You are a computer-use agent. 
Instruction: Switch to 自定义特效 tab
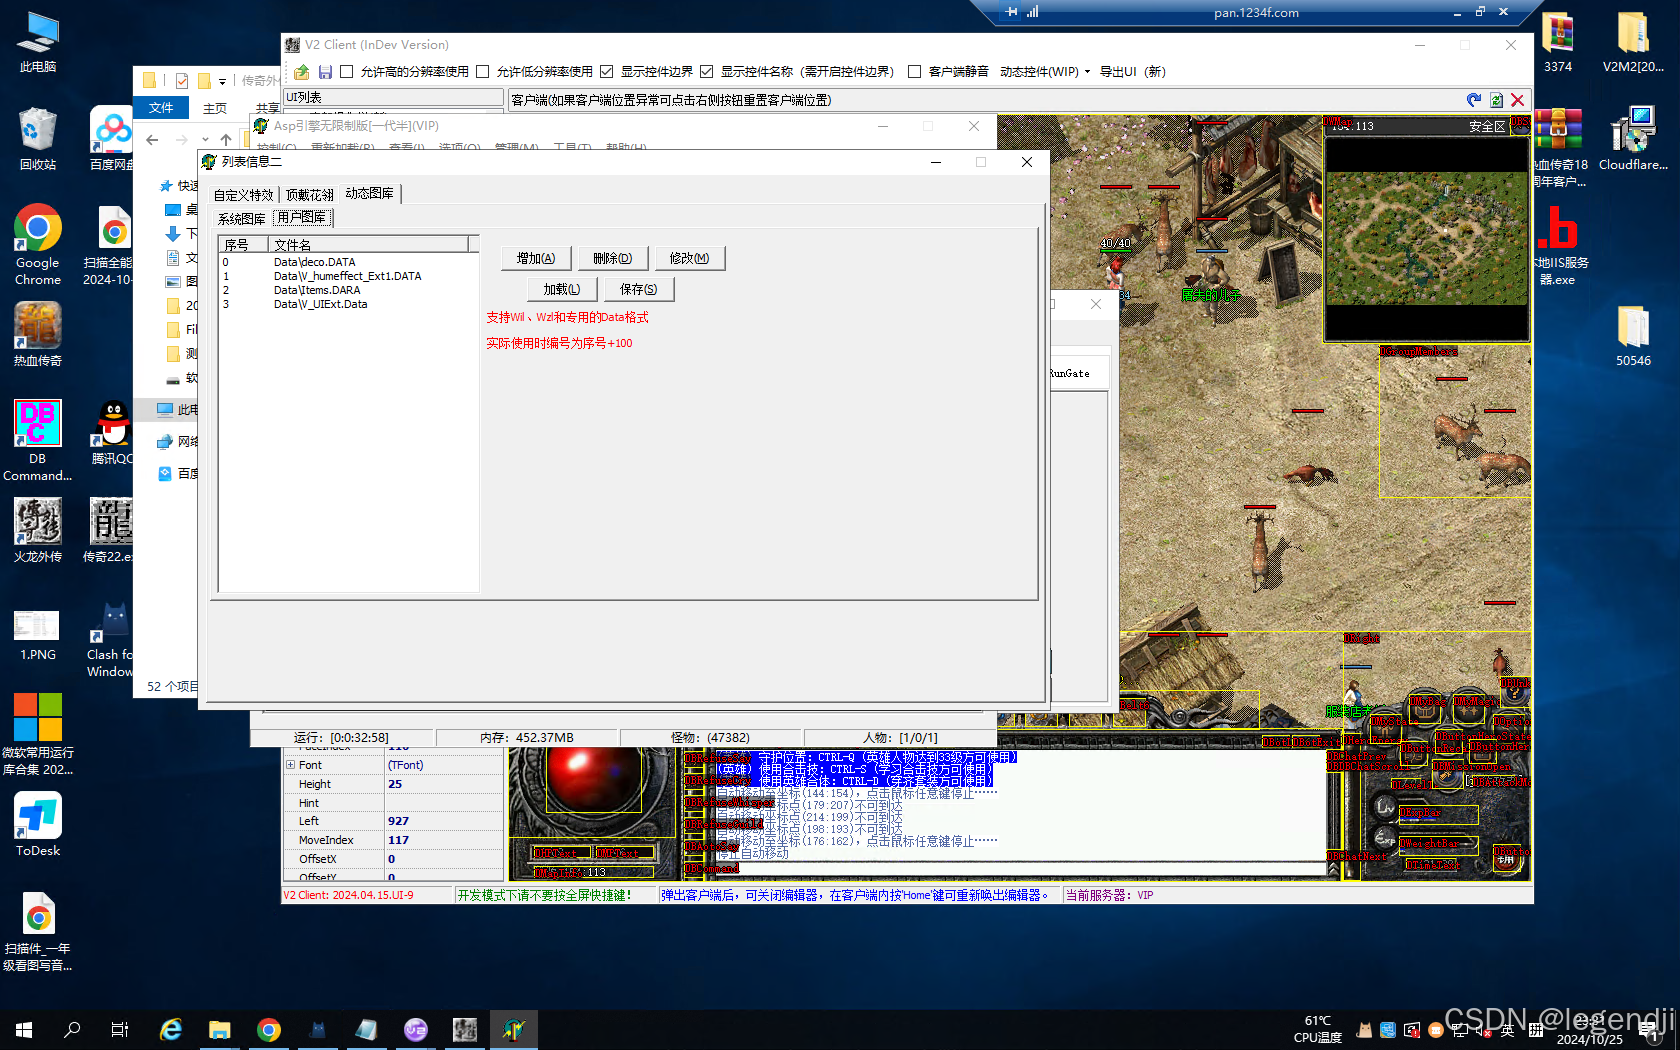(x=243, y=195)
